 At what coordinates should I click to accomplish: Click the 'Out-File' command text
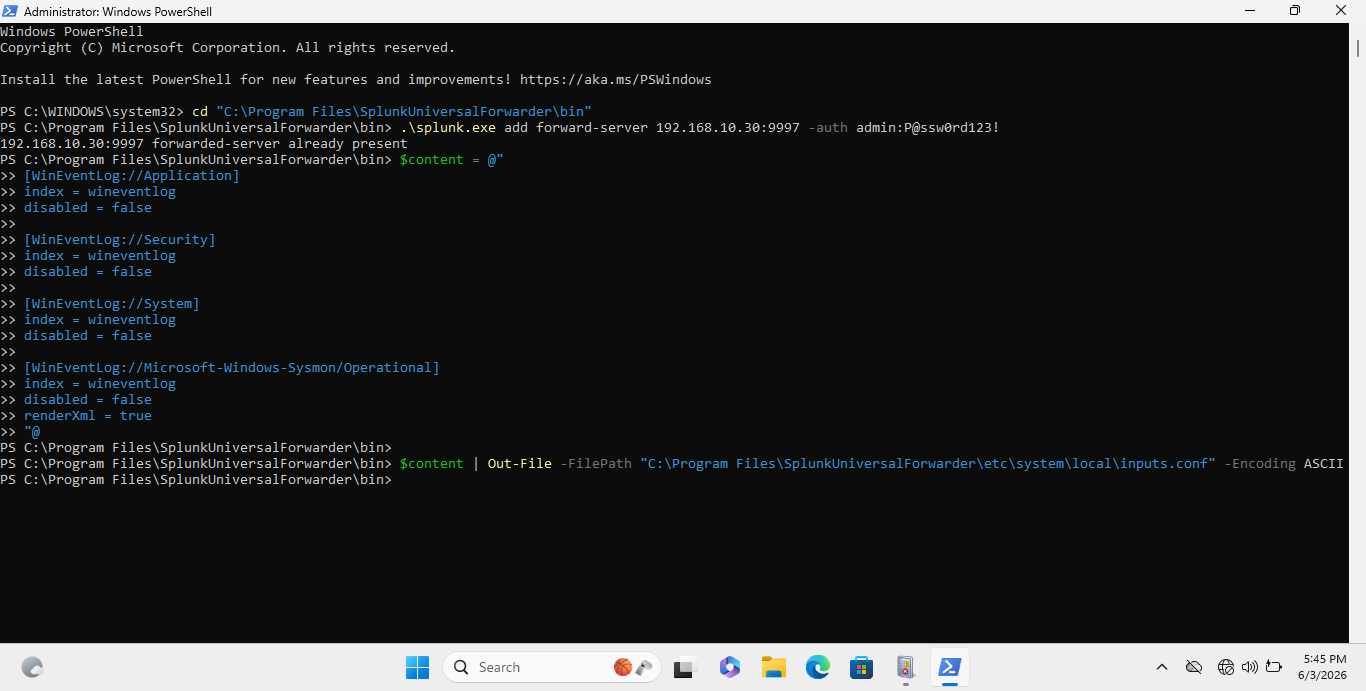(x=520, y=464)
